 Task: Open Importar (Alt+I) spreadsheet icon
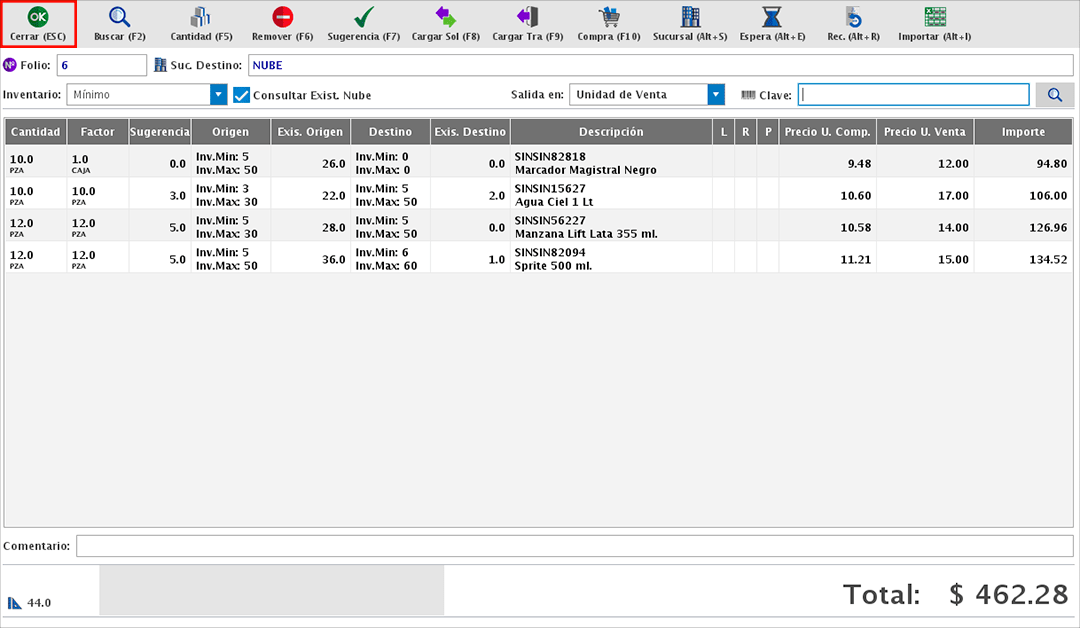[x=935, y=17]
